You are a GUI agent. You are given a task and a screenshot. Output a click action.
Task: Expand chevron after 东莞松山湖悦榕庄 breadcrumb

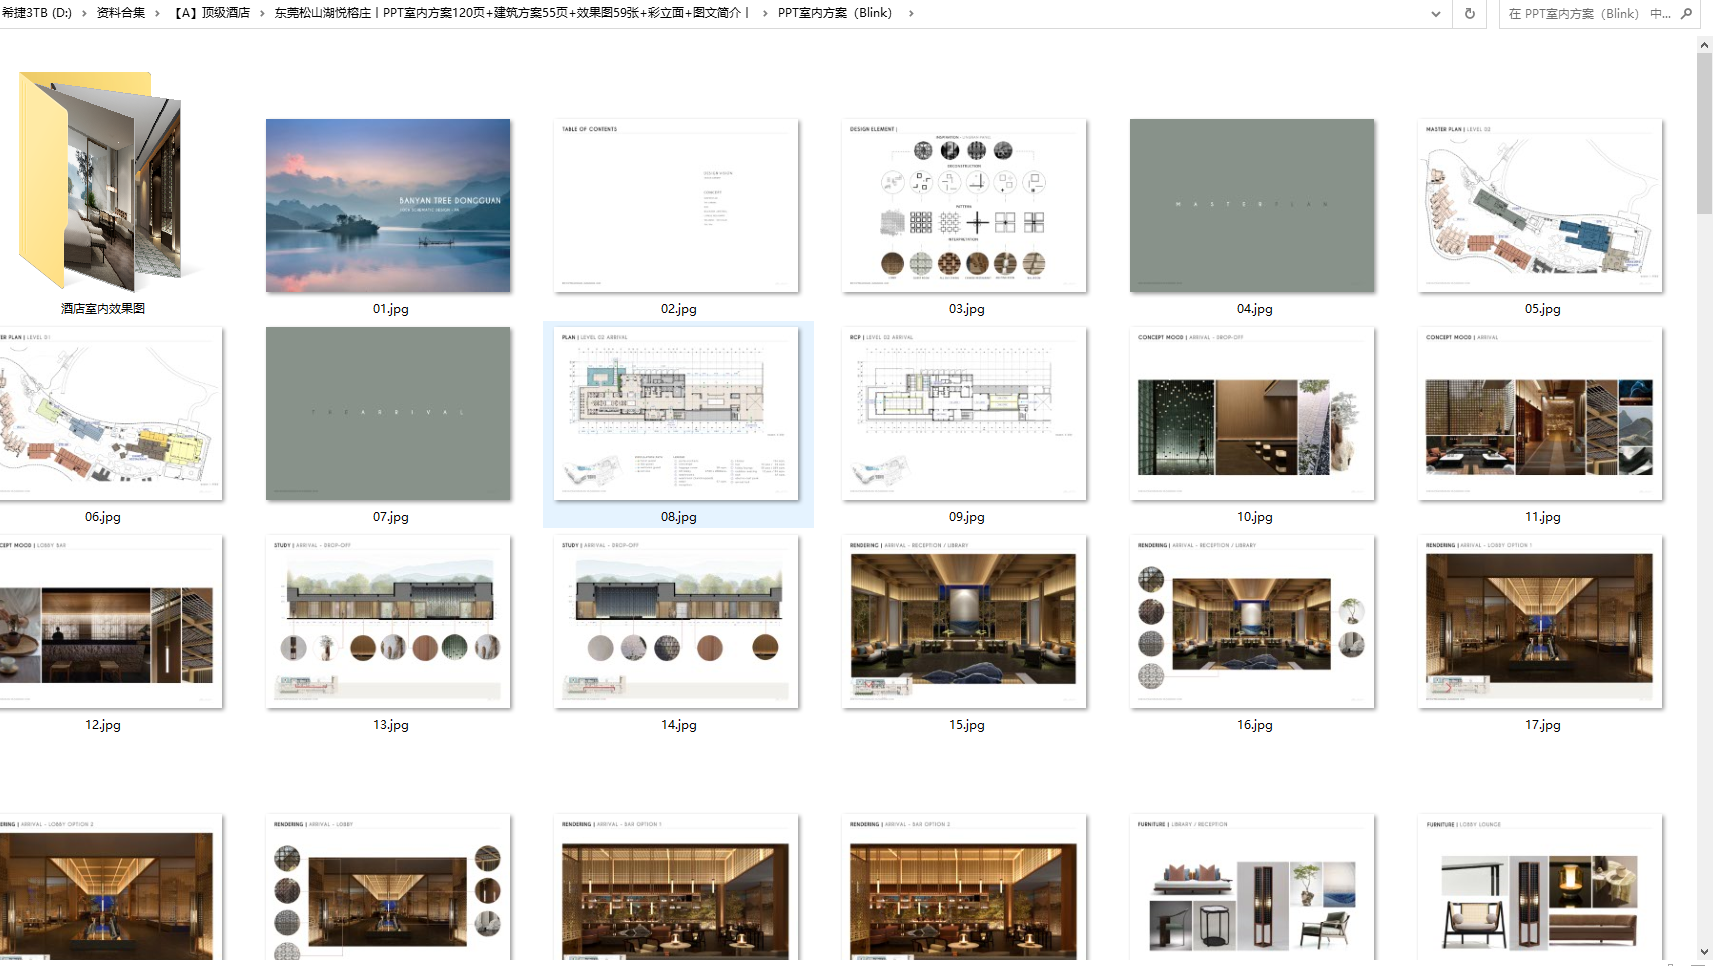click(x=765, y=13)
